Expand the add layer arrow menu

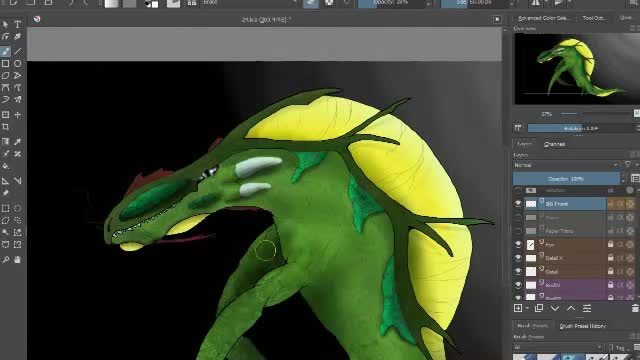tap(527, 308)
